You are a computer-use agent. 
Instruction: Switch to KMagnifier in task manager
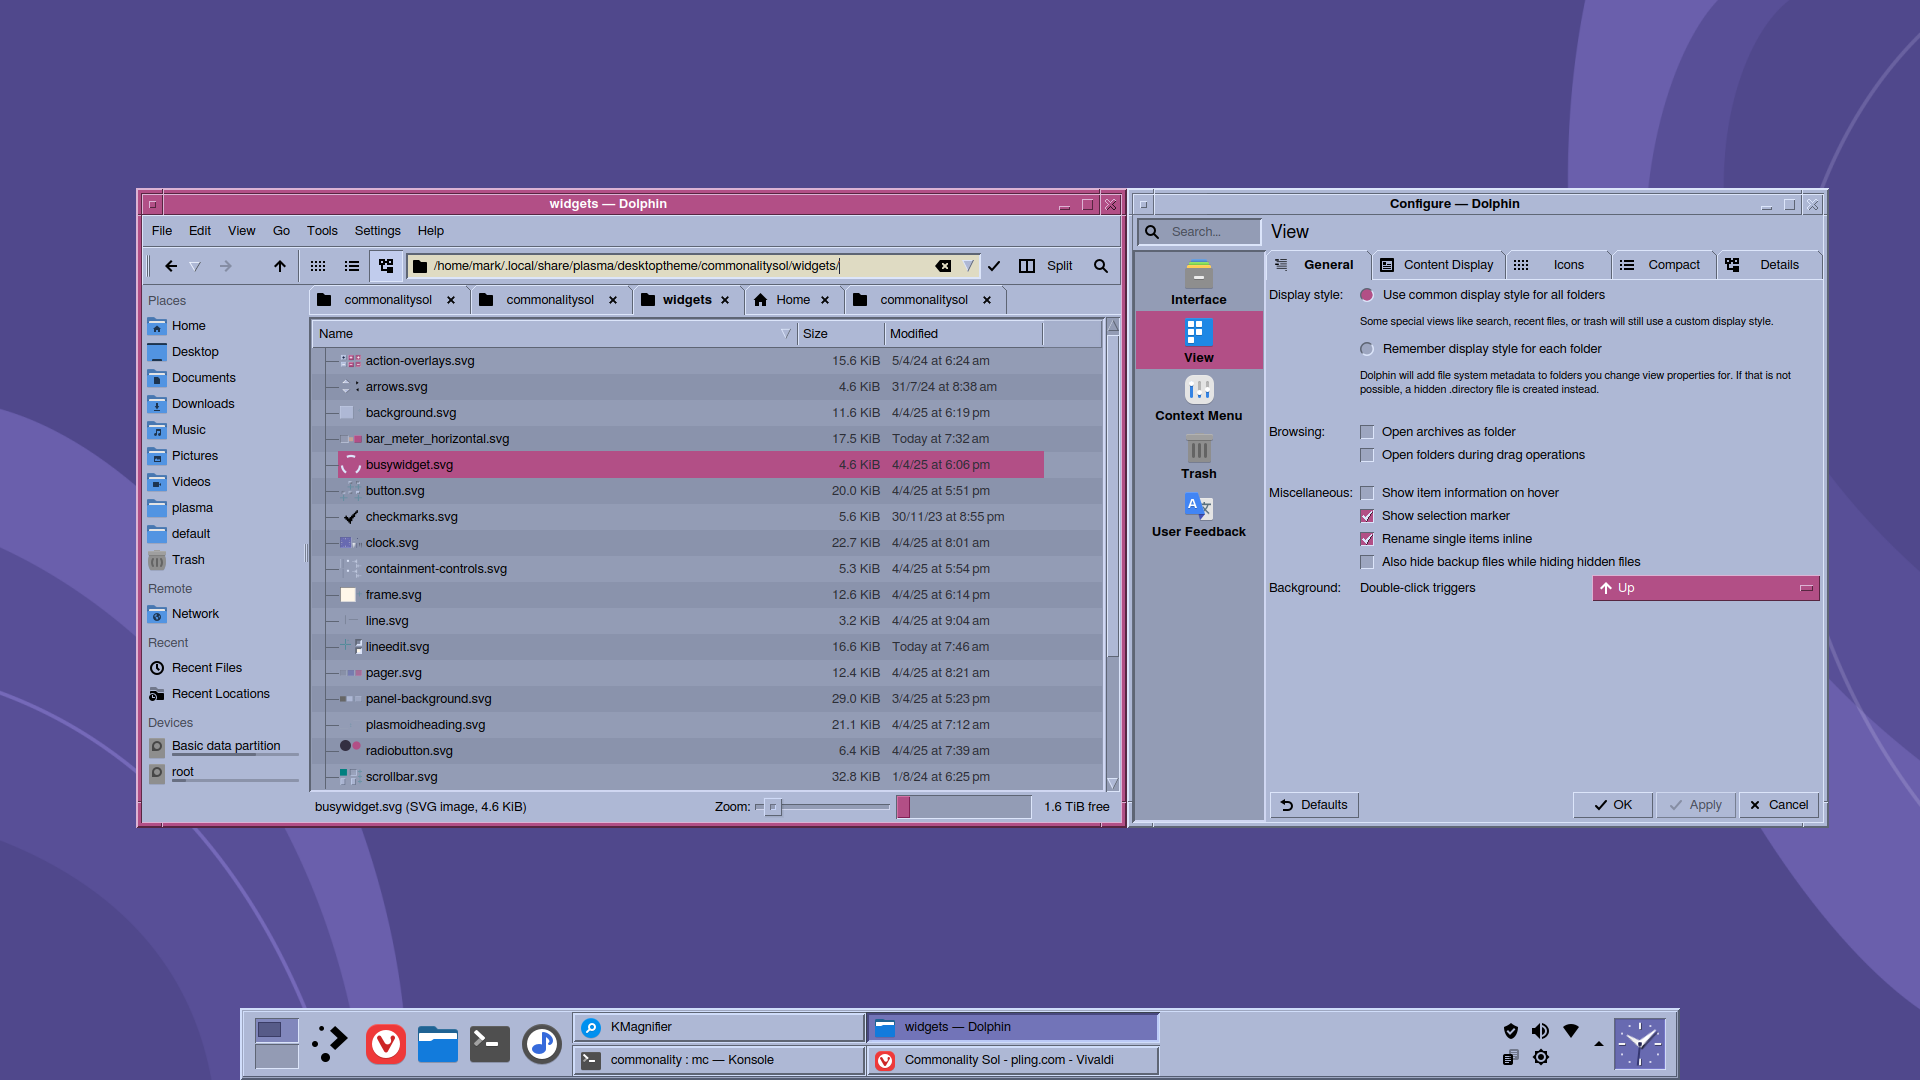(x=719, y=1027)
